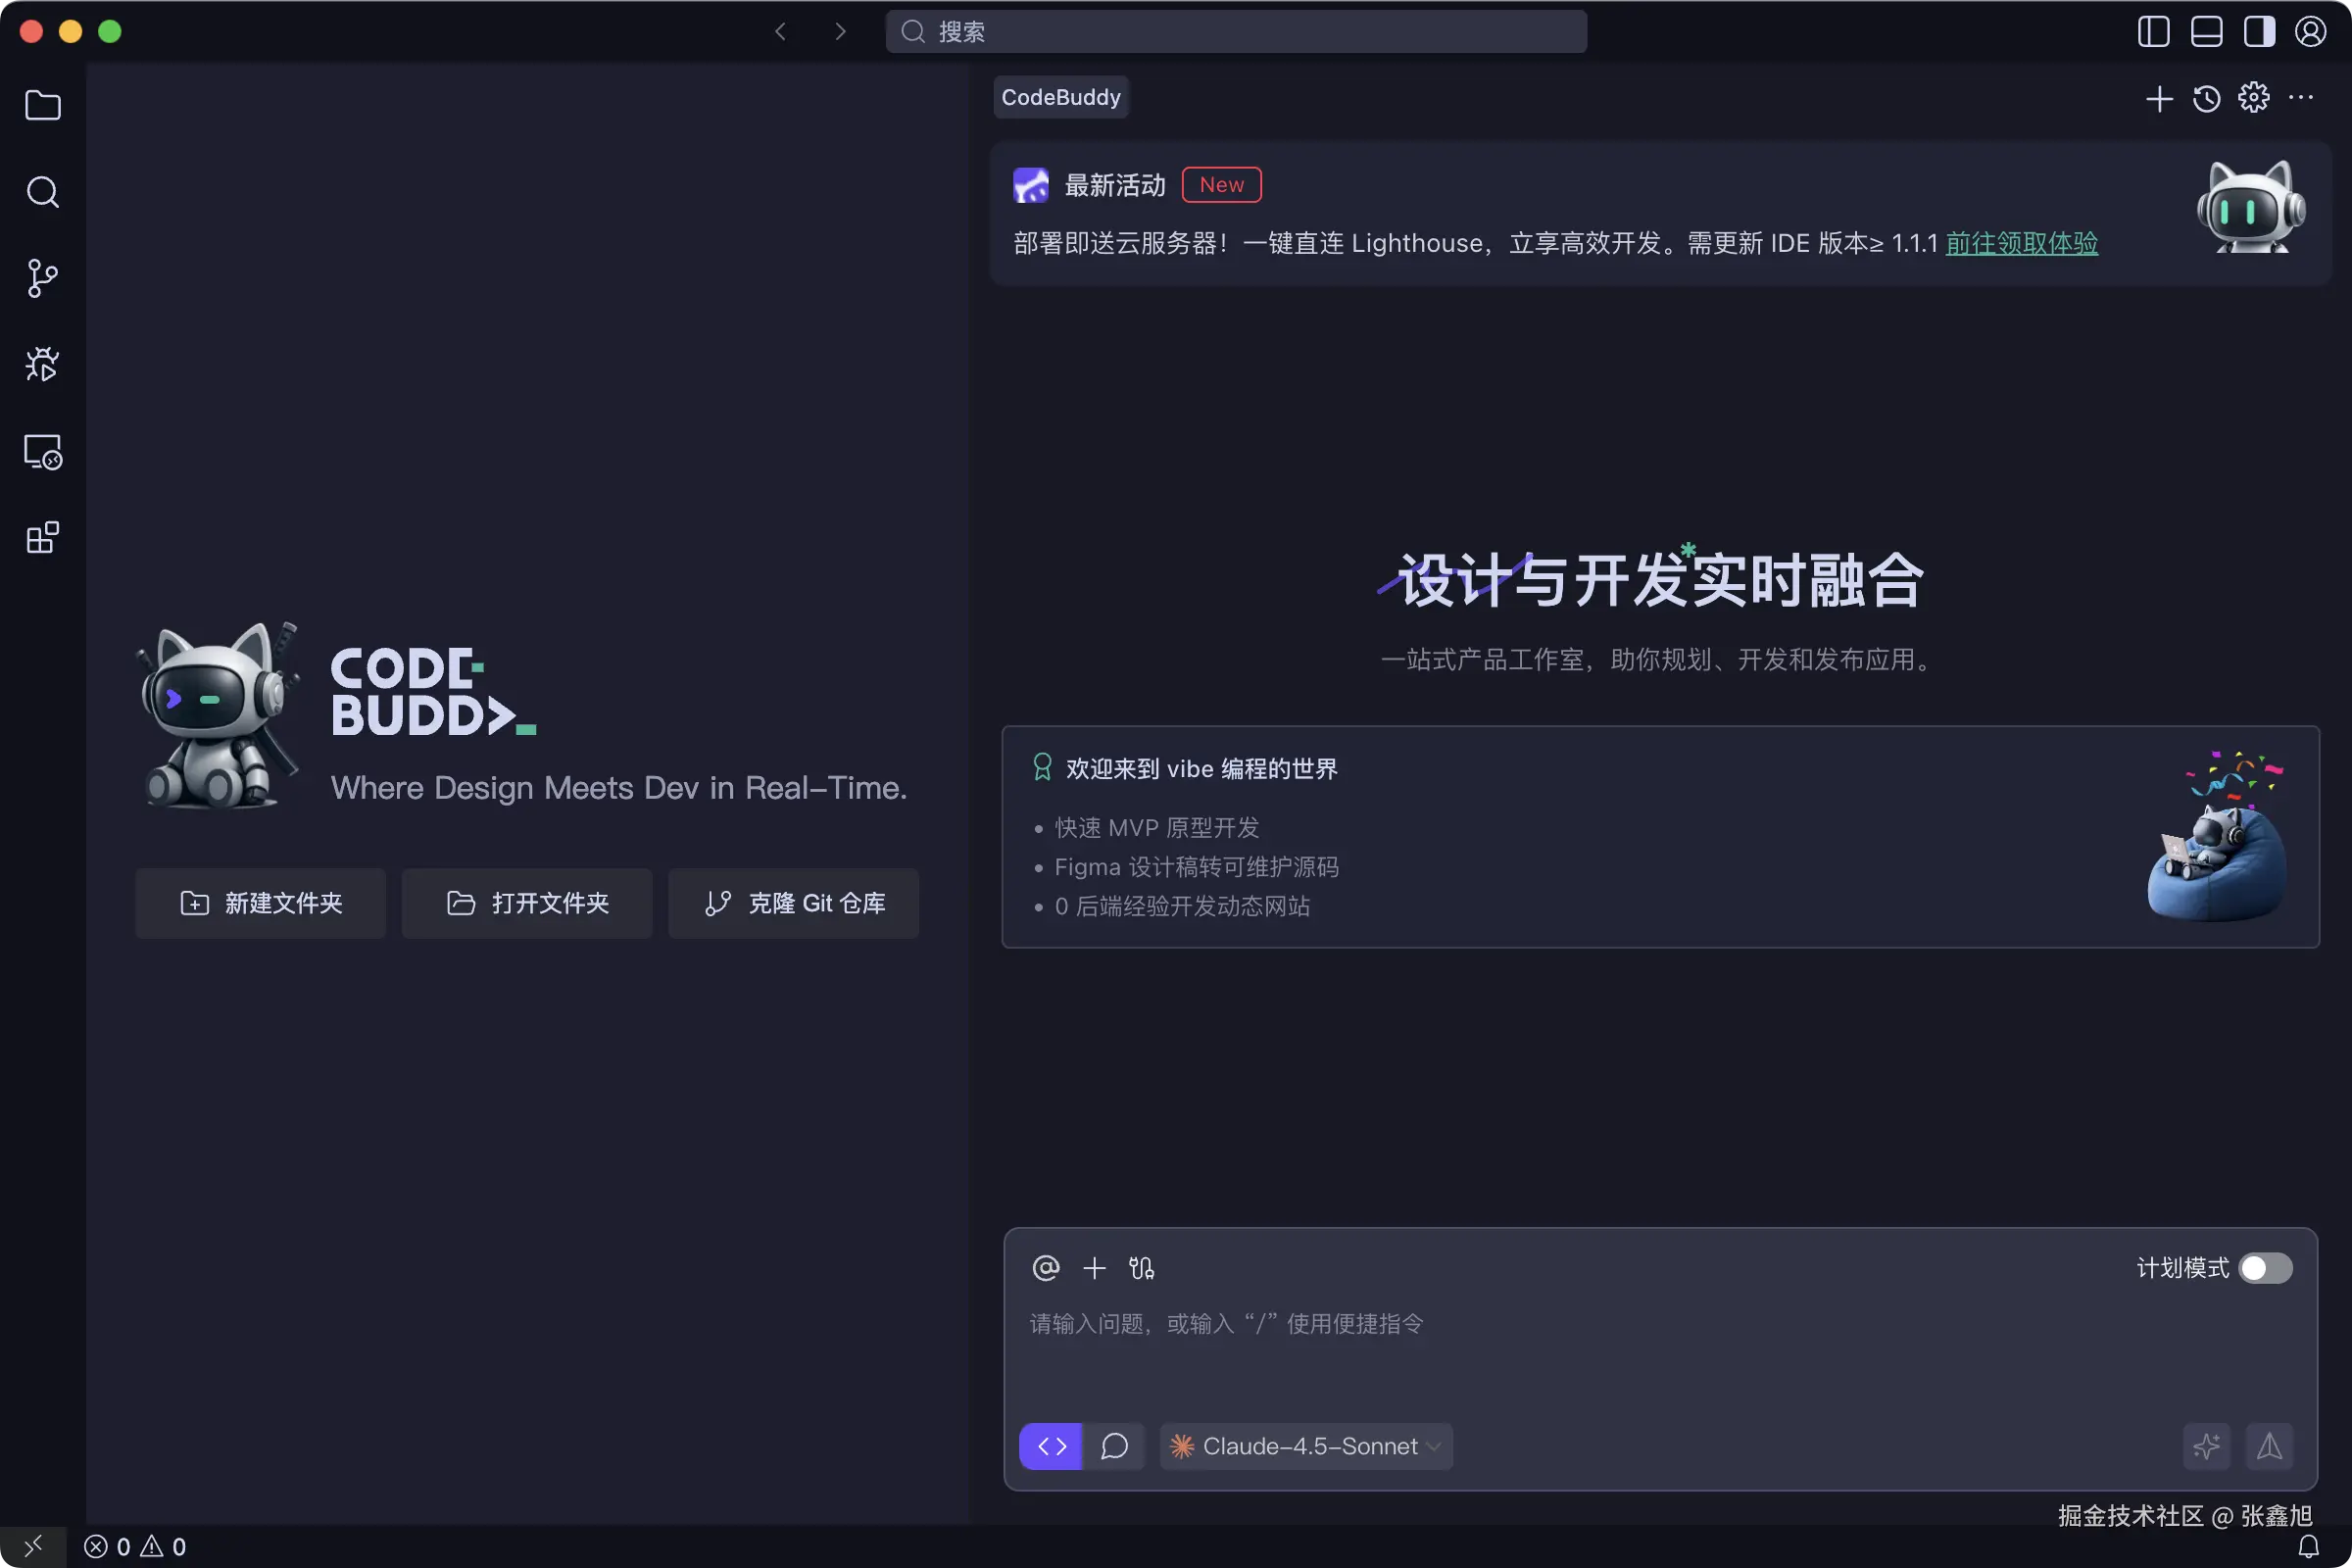Open the Remote Explorer icon
2352x1568 pixels.
[43, 452]
